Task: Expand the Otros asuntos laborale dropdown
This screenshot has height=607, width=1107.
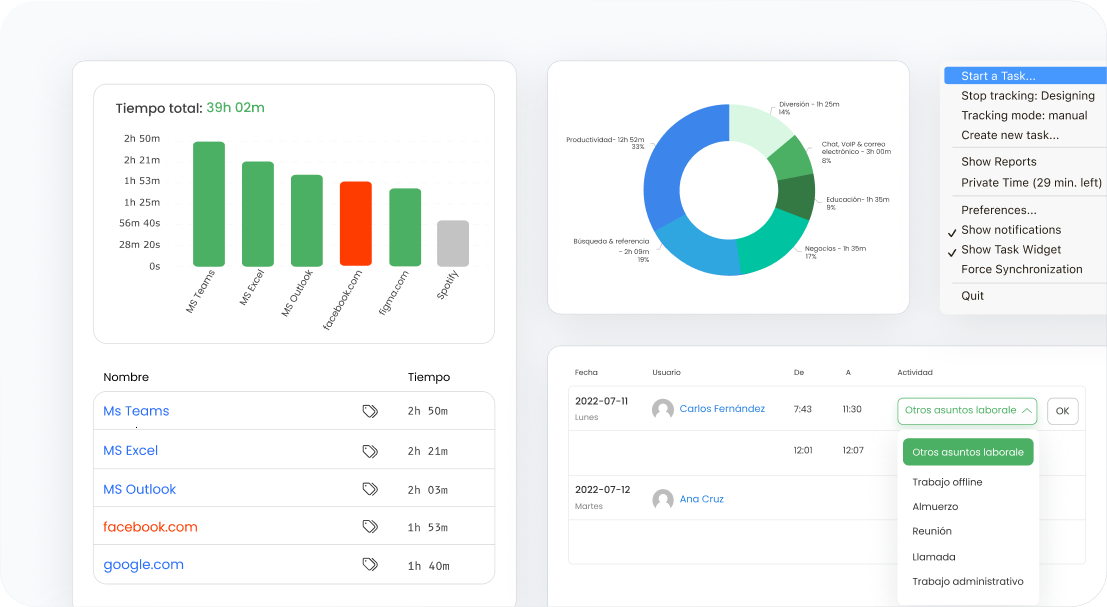Action: tap(967, 410)
